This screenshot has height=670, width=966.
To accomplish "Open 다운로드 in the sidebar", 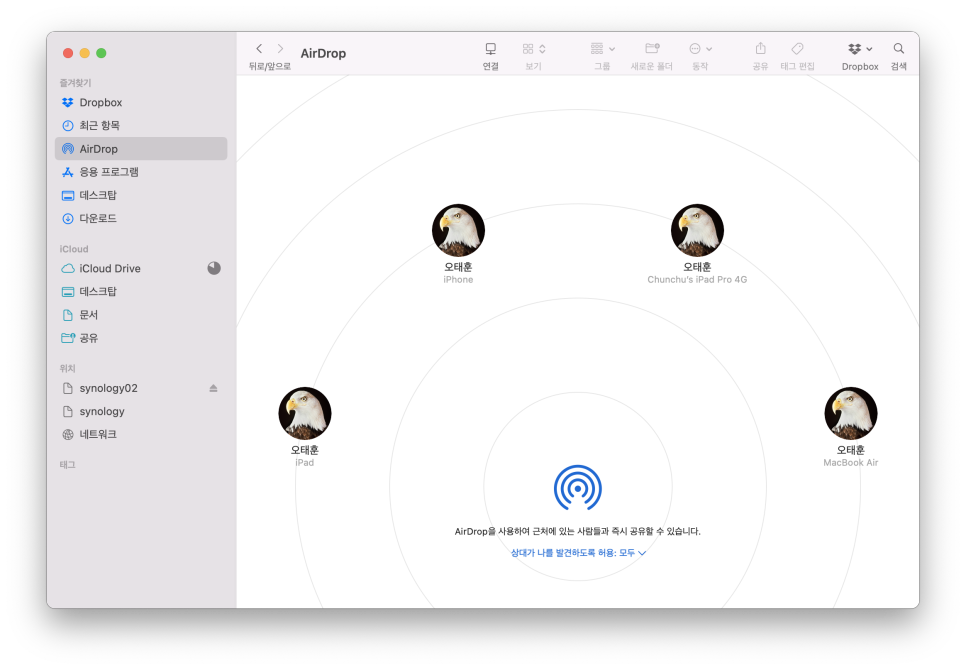I will pos(141,218).
